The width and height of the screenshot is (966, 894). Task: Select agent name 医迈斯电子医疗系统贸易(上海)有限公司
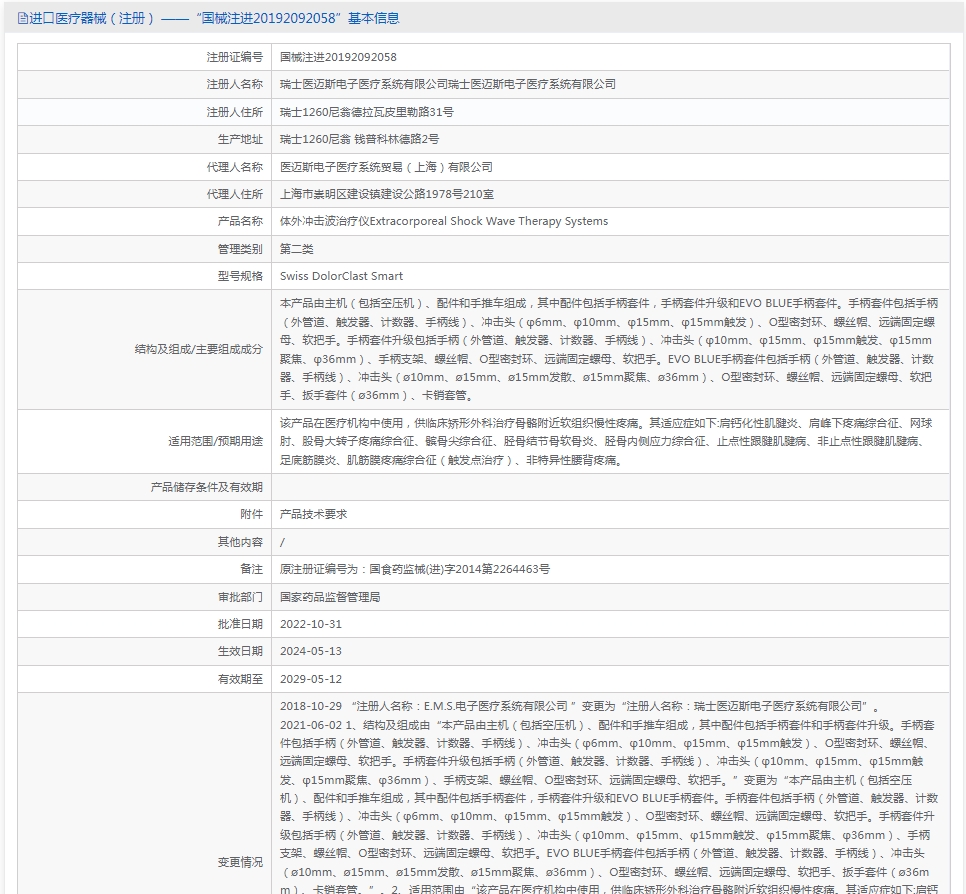click(x=386, y=167)
